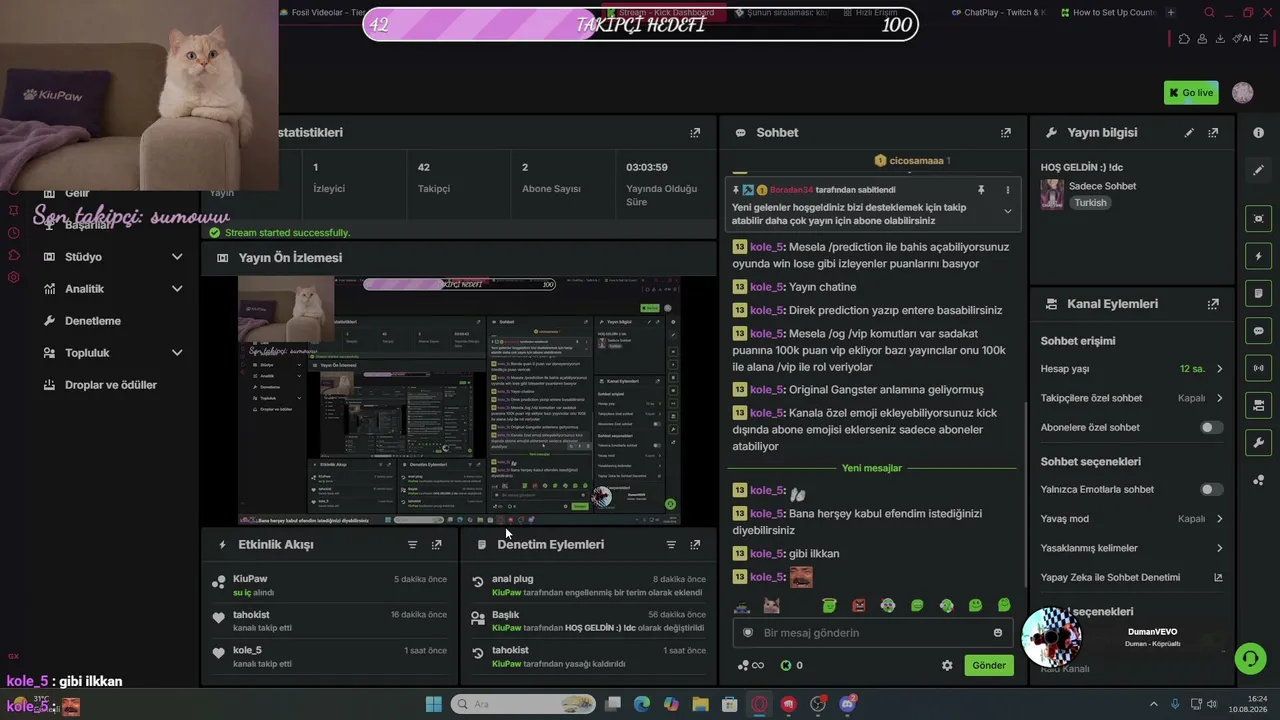Image resolution: width=1280 pixels, height=720 pixels.
Task: Switch to Fosil Videolar browser tab
Action: click(320, 13)
